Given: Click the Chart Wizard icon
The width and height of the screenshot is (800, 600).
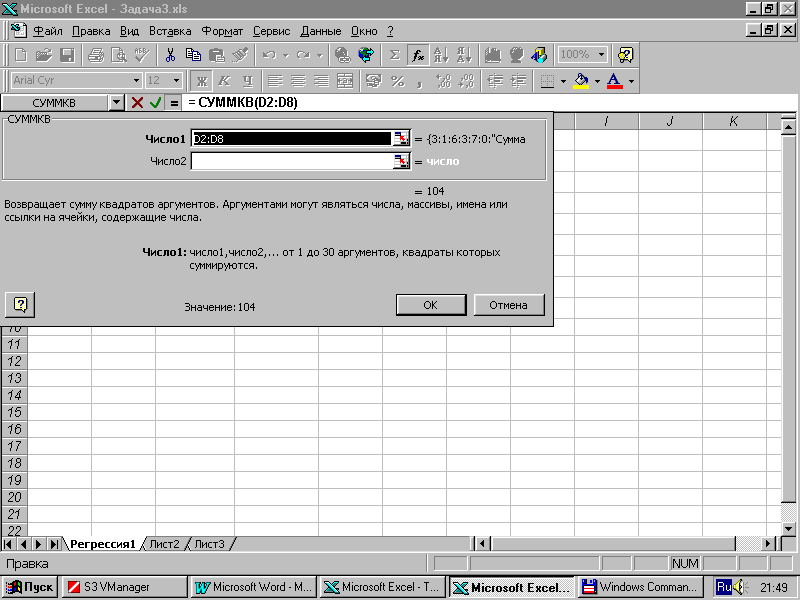Looking at the screenshot, I should [x=493, y=55].
